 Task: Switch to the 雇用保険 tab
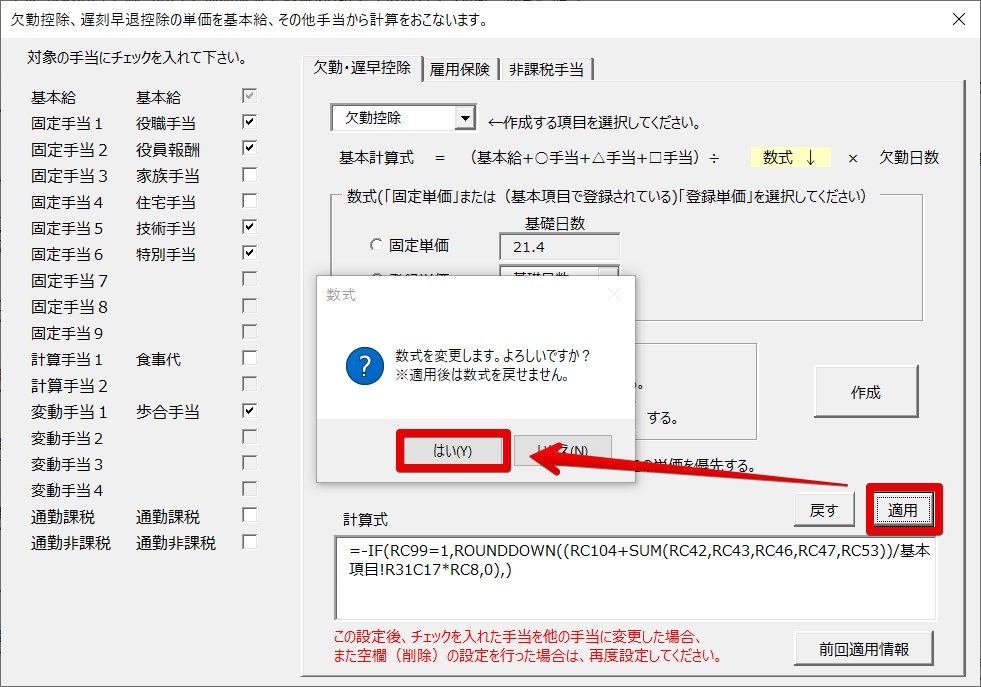coord(460,69)
